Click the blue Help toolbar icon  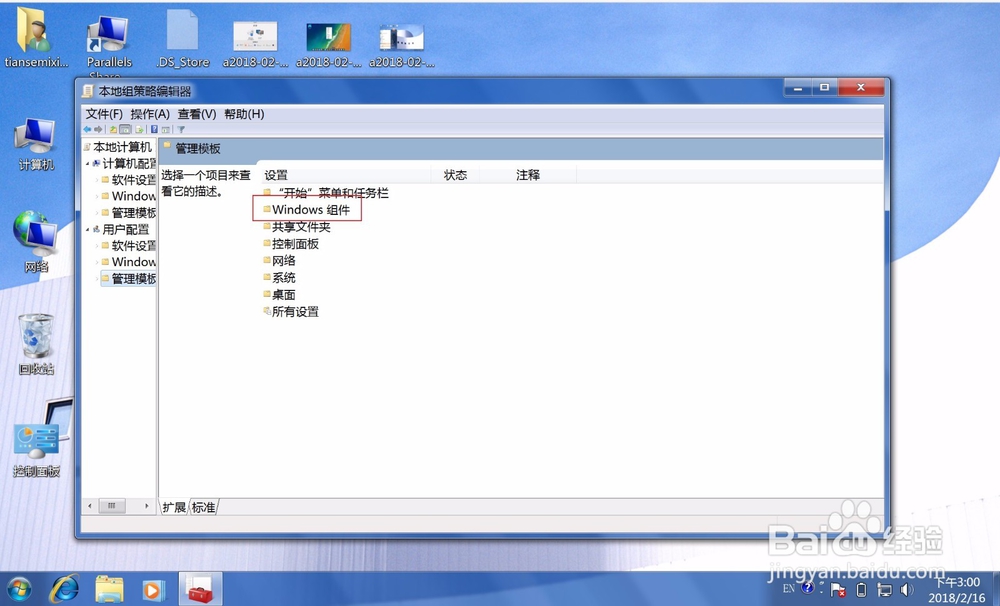coord(154,129)
